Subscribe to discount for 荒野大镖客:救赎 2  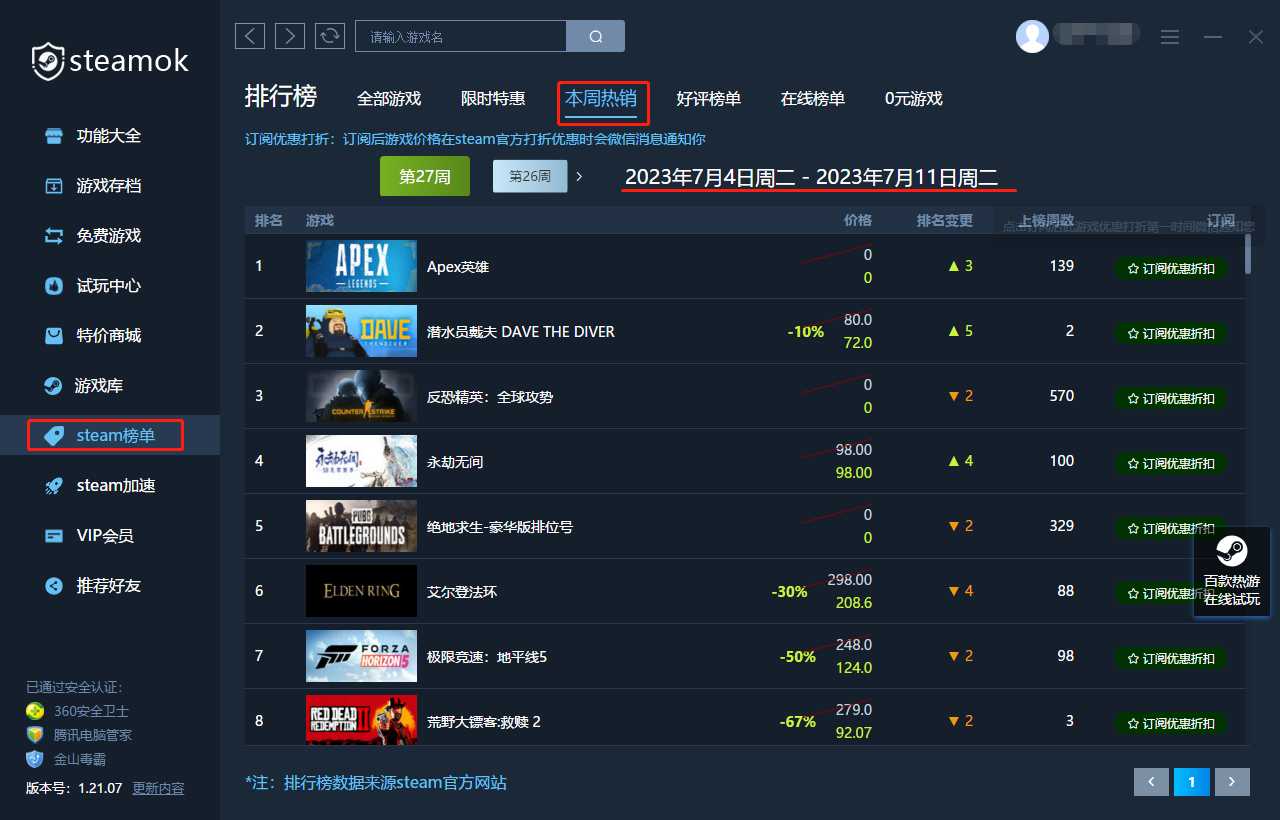(x=1171, y=723)
